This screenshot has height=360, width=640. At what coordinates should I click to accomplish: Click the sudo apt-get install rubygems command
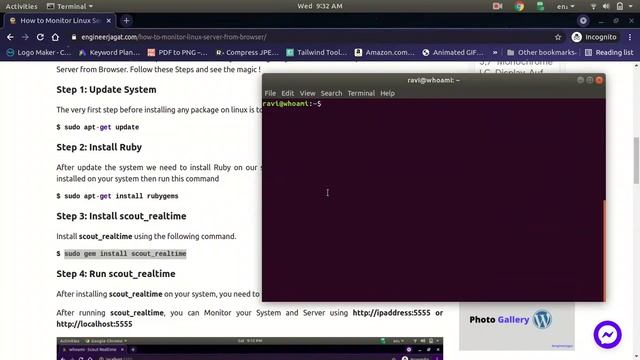click(121, 196)
